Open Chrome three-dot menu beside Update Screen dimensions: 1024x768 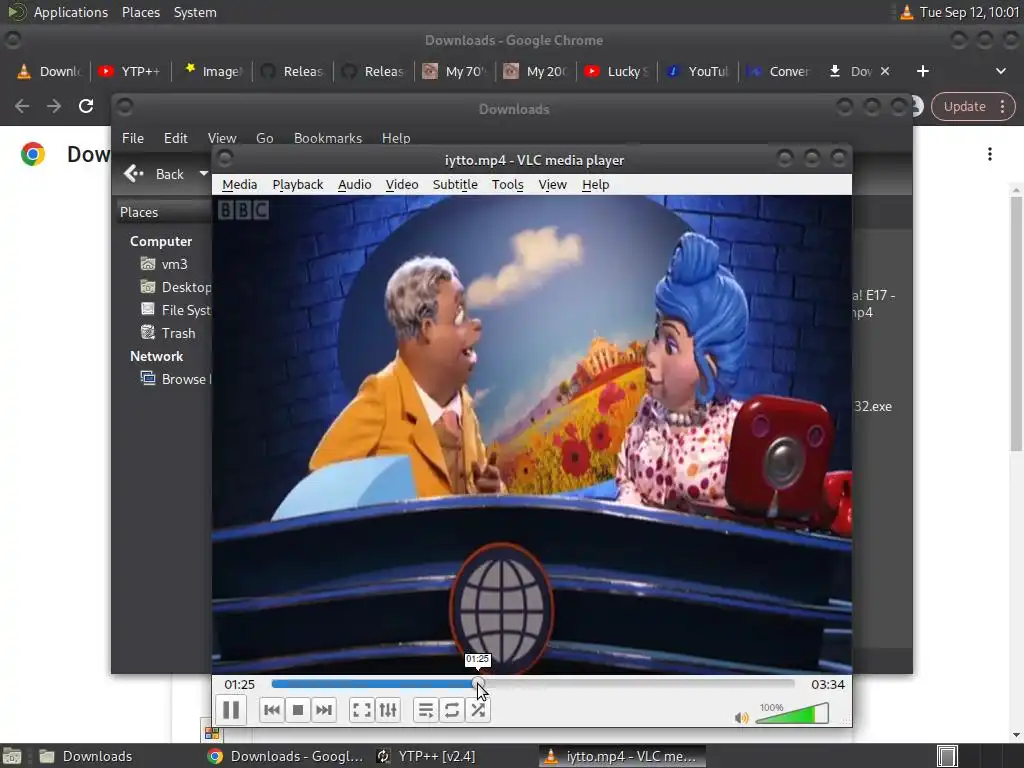[x=1002, y=106]
